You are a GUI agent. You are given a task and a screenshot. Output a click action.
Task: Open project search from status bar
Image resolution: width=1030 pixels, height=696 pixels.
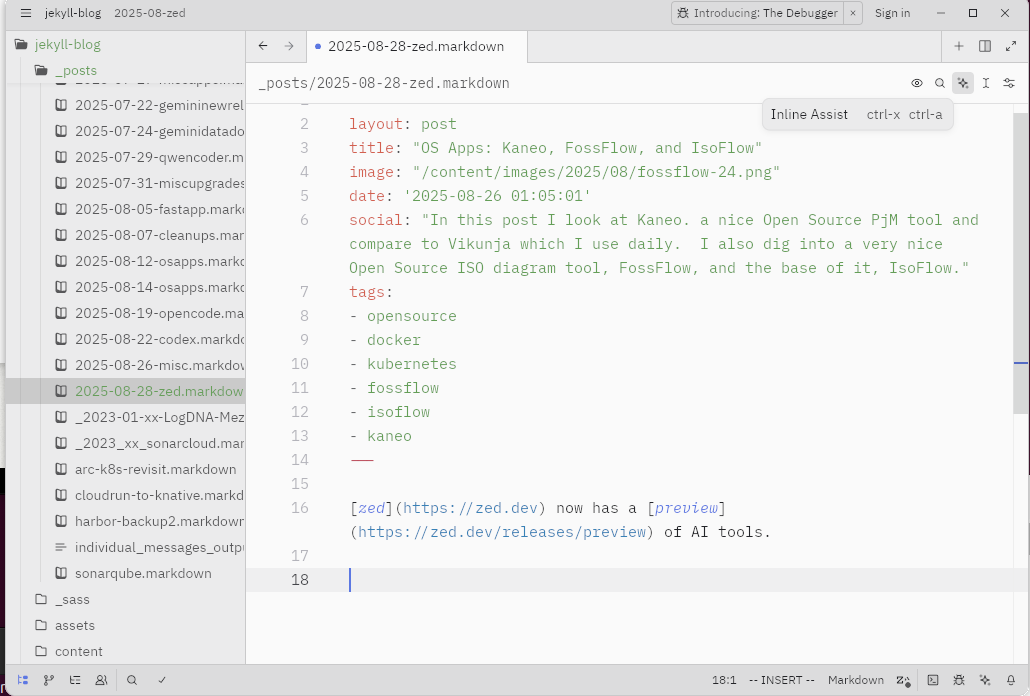132,680
